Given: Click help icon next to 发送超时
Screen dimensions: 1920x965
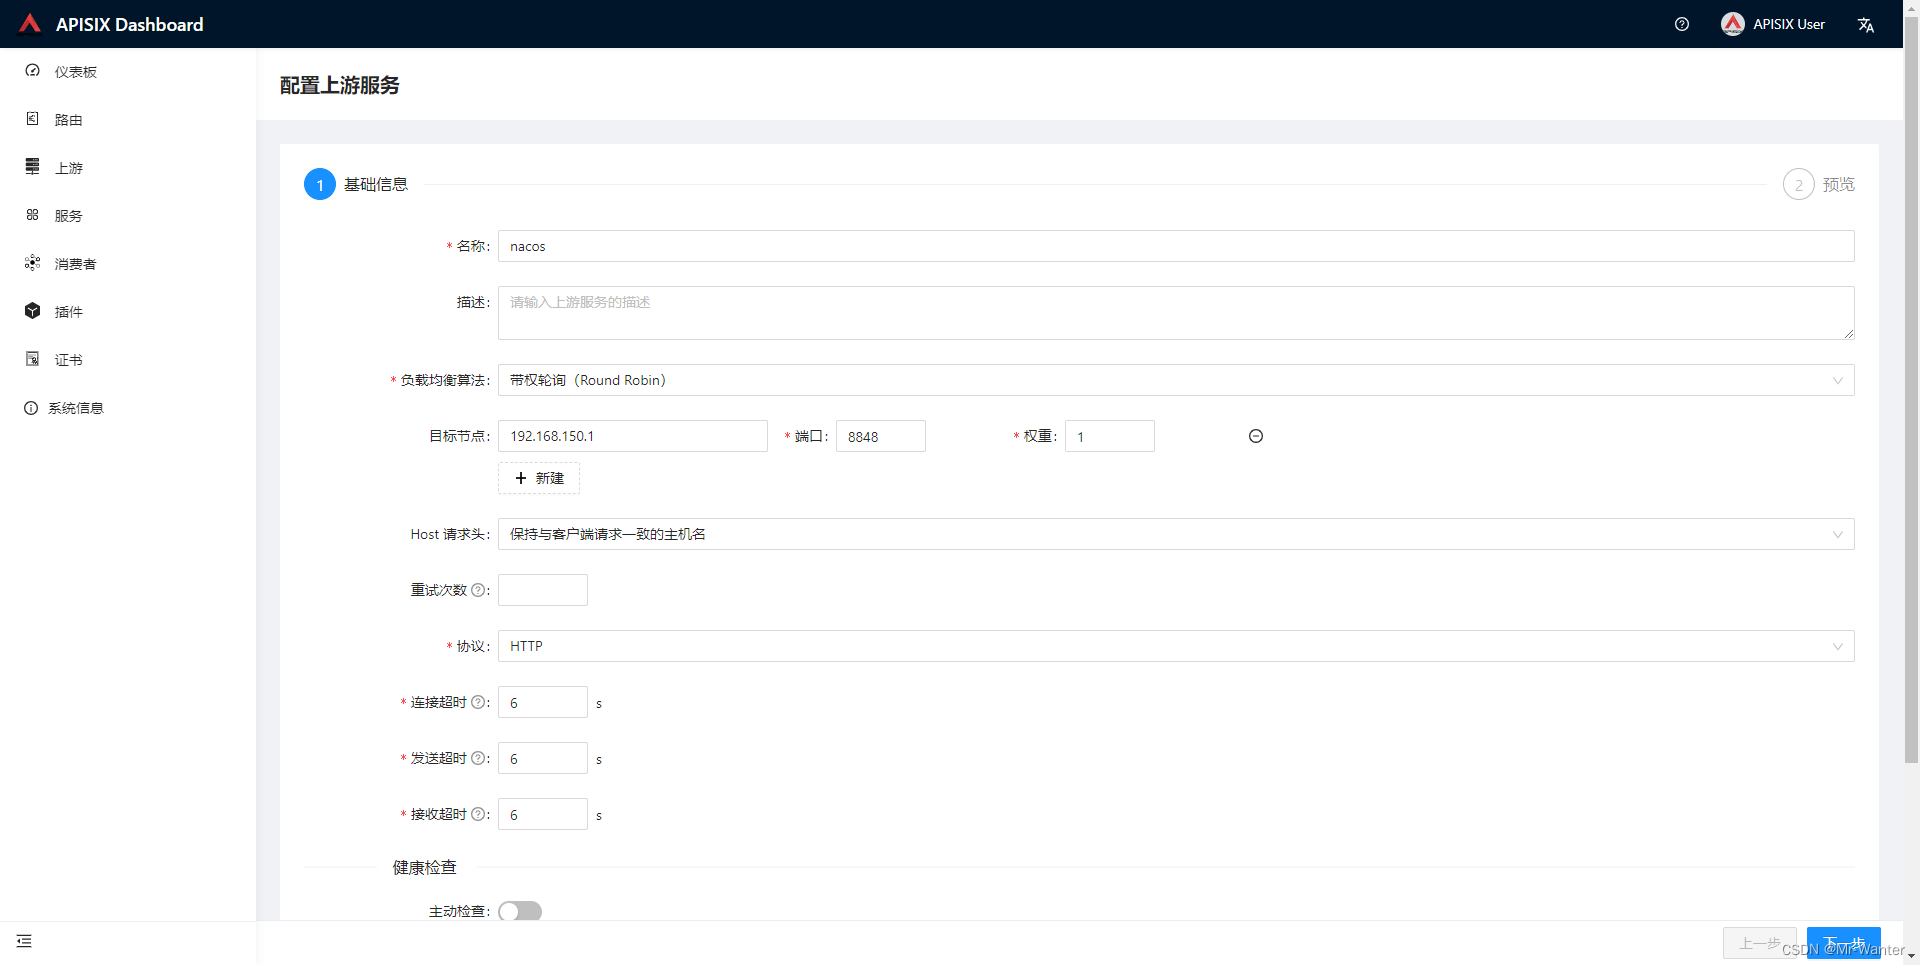Looking at the screenshot, I should pos(478,758).
